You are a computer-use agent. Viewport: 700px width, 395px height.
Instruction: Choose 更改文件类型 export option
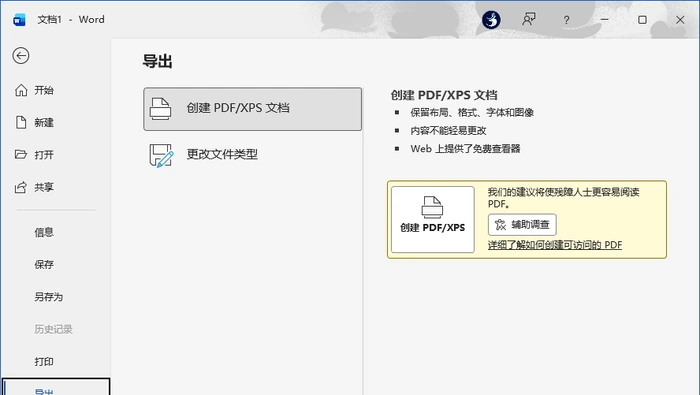pyautogui.click(x=253, y=155)
